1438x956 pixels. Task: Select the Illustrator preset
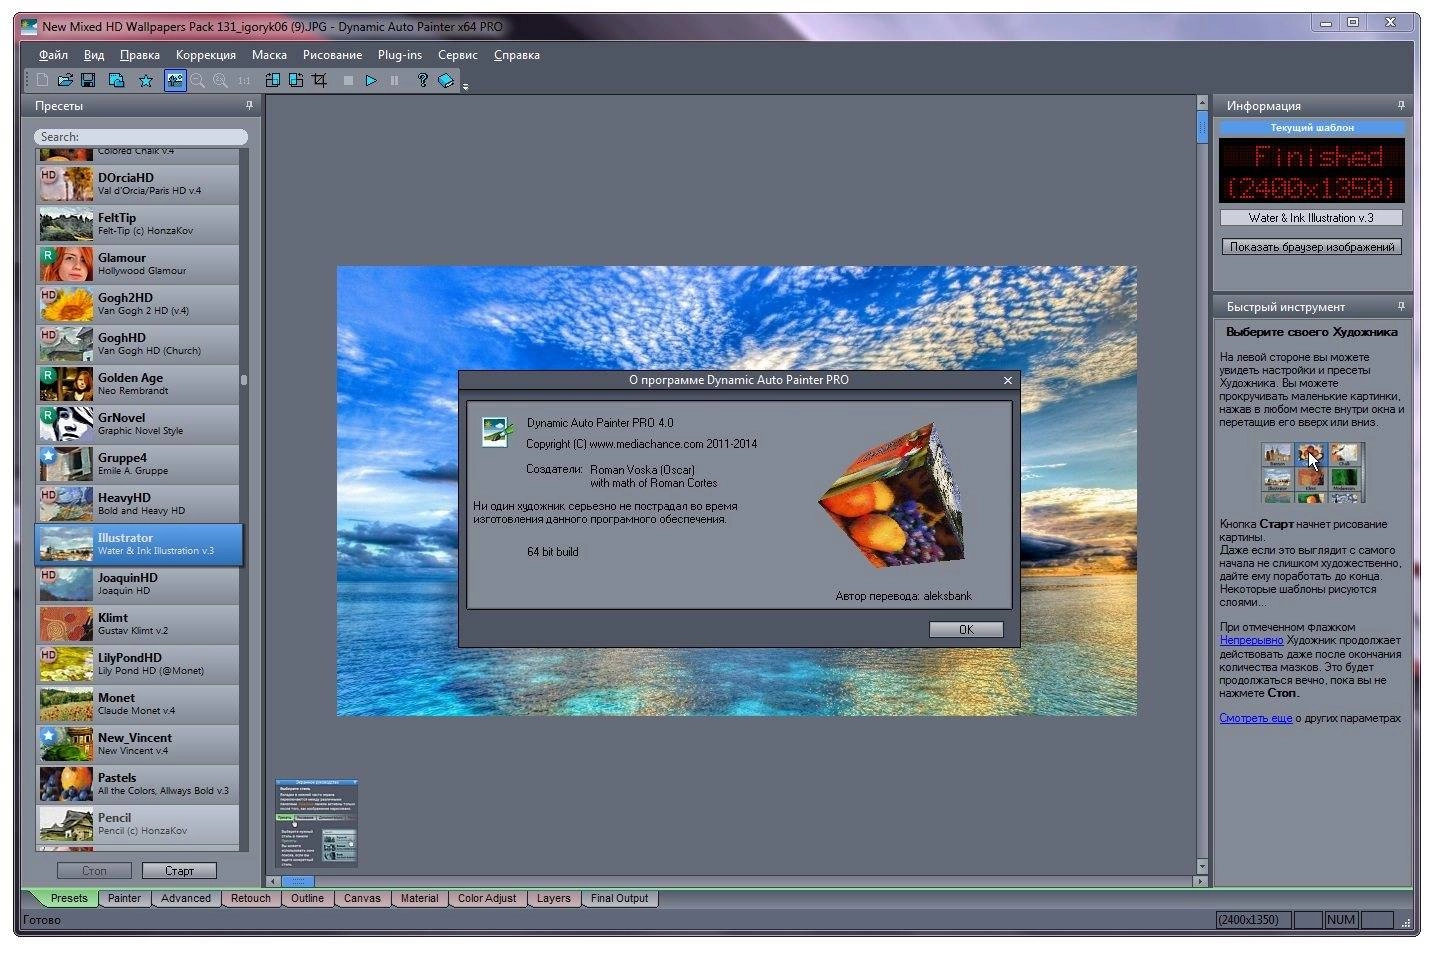[x=138, y=544]
